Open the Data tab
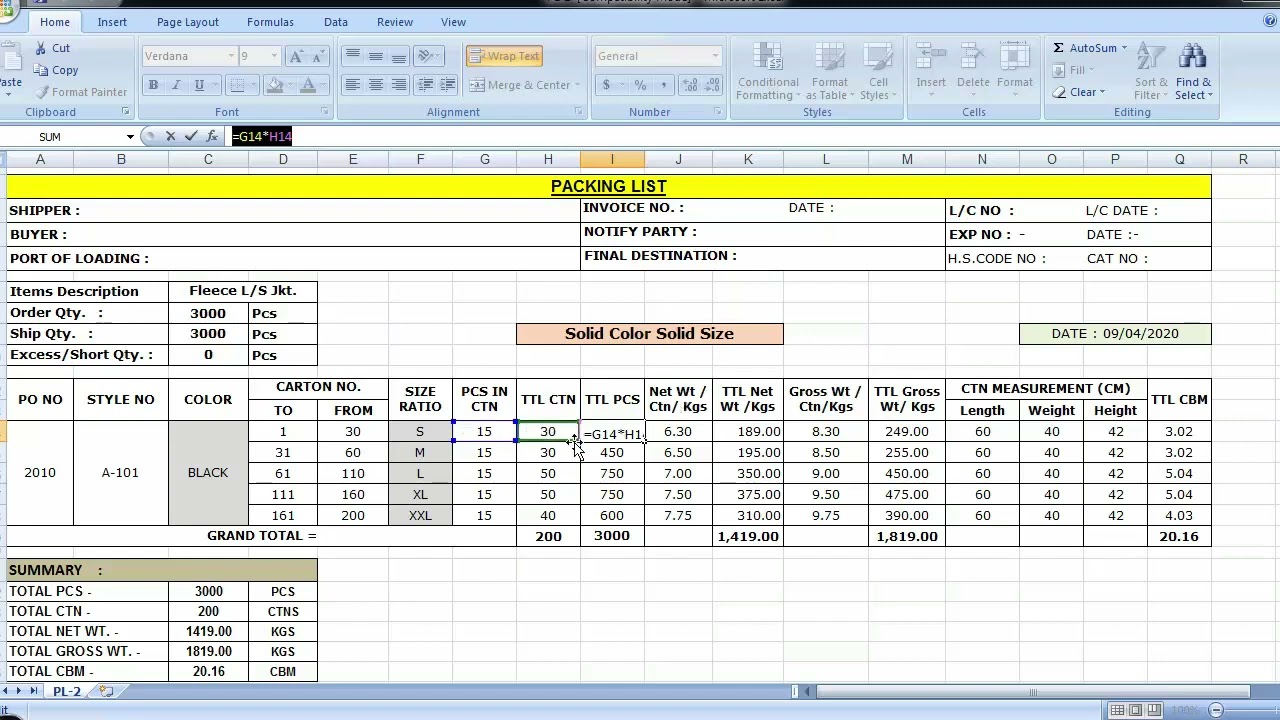 [336, 22]
